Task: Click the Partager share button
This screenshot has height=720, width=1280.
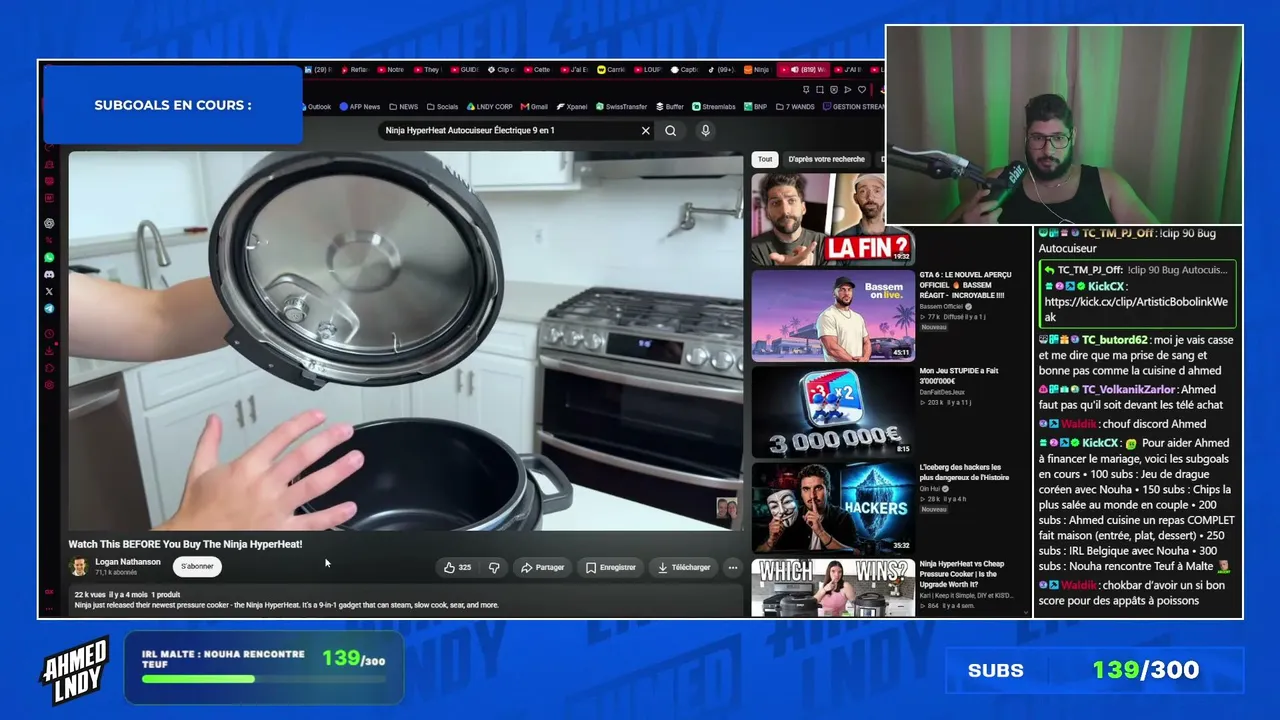Action: click(x=541, y=567)
